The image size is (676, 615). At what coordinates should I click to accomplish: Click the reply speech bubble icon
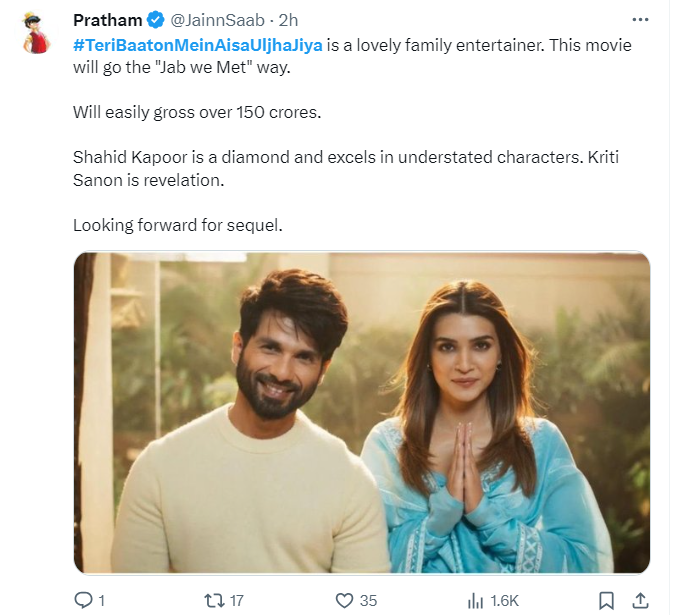[x=83, y=600]
